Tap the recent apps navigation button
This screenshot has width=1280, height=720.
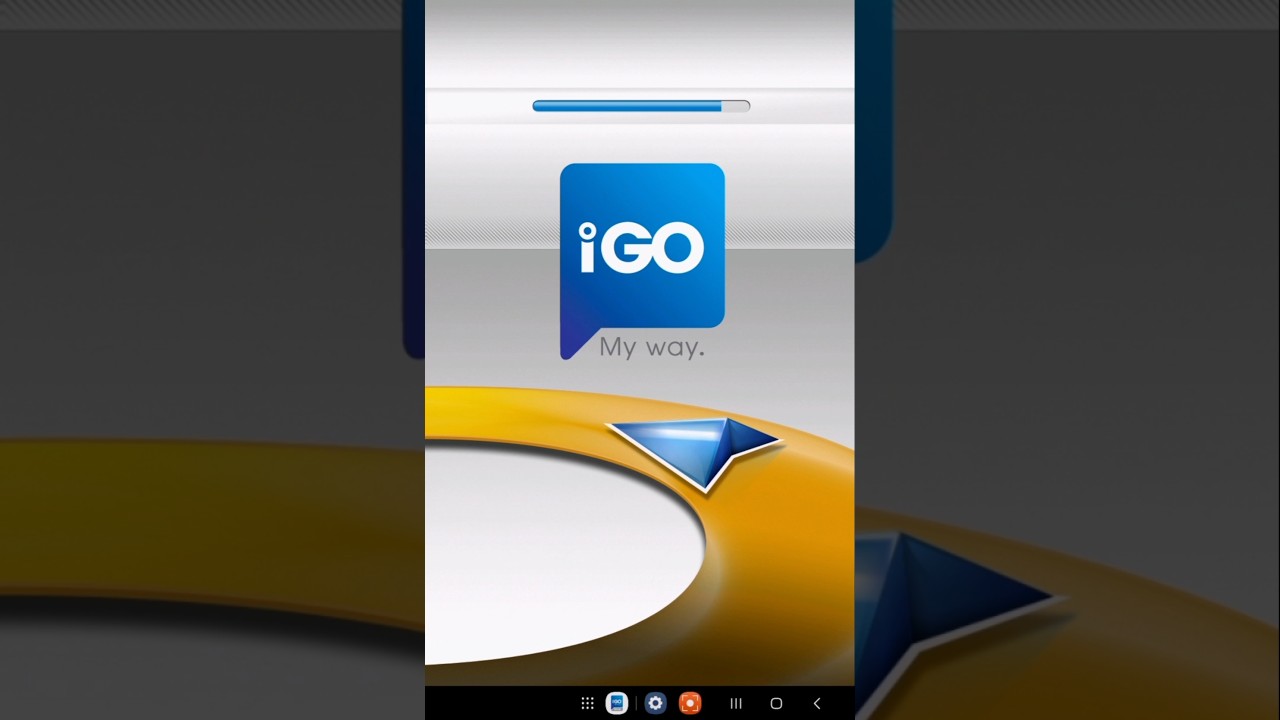736,704
